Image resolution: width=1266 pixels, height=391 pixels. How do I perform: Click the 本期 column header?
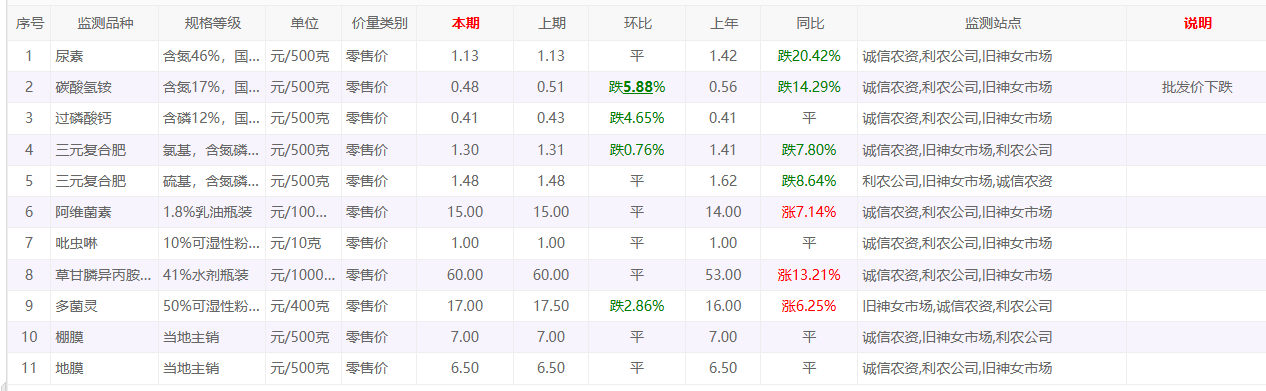coord(465,23)
